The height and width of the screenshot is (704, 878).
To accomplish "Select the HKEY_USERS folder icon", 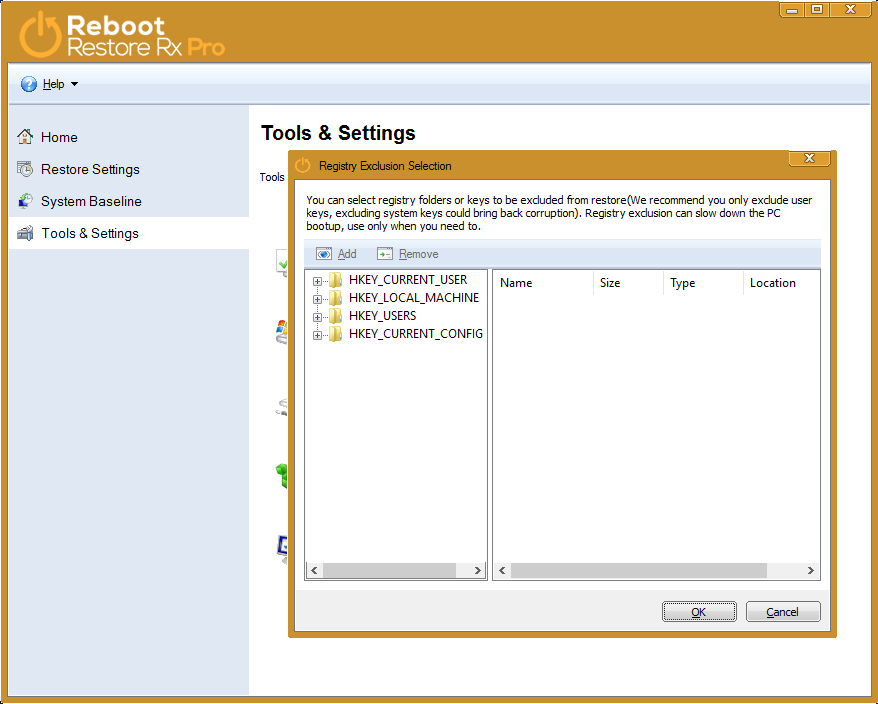I will click(x=336, y=316).
